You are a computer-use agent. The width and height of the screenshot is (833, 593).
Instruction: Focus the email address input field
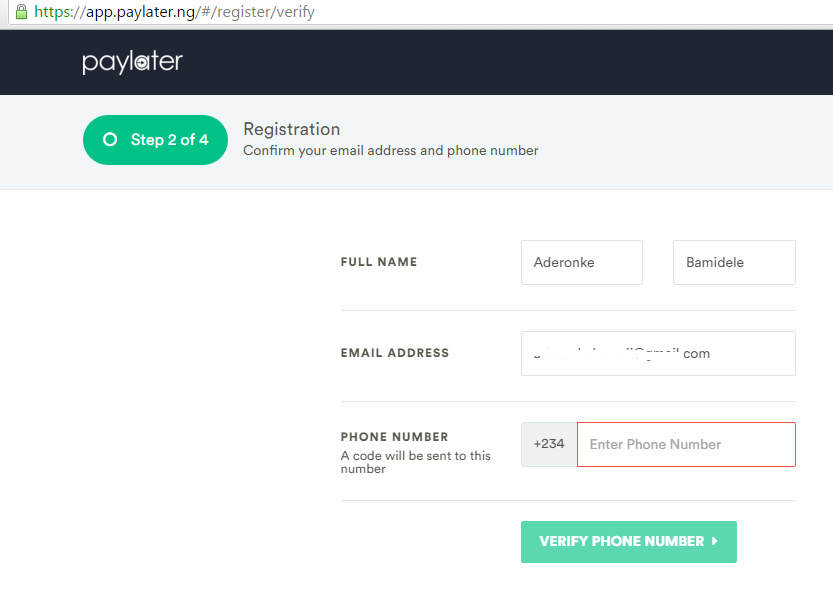(658, 353)
